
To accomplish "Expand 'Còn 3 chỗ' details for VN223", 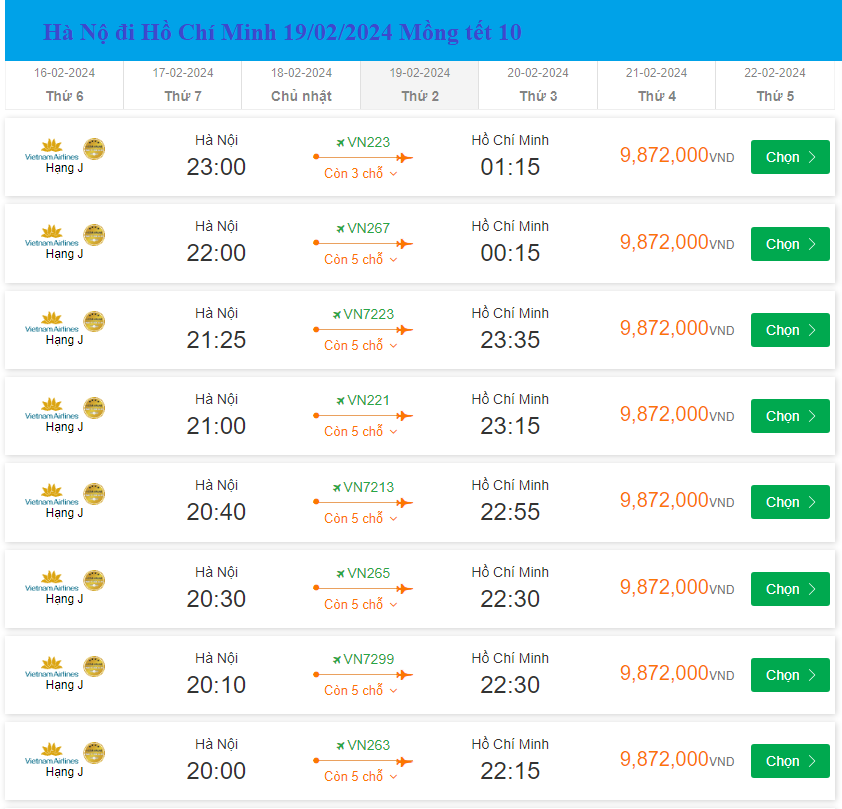I will 361,174.
